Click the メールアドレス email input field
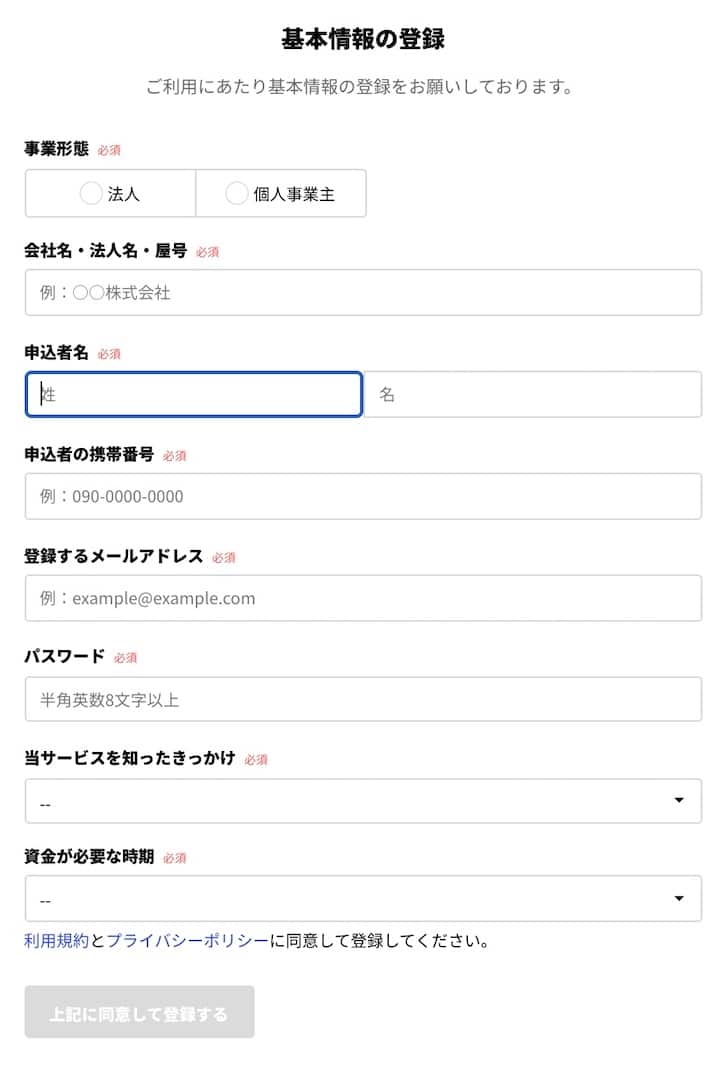 pyautogui.click(x=363, y=599)
